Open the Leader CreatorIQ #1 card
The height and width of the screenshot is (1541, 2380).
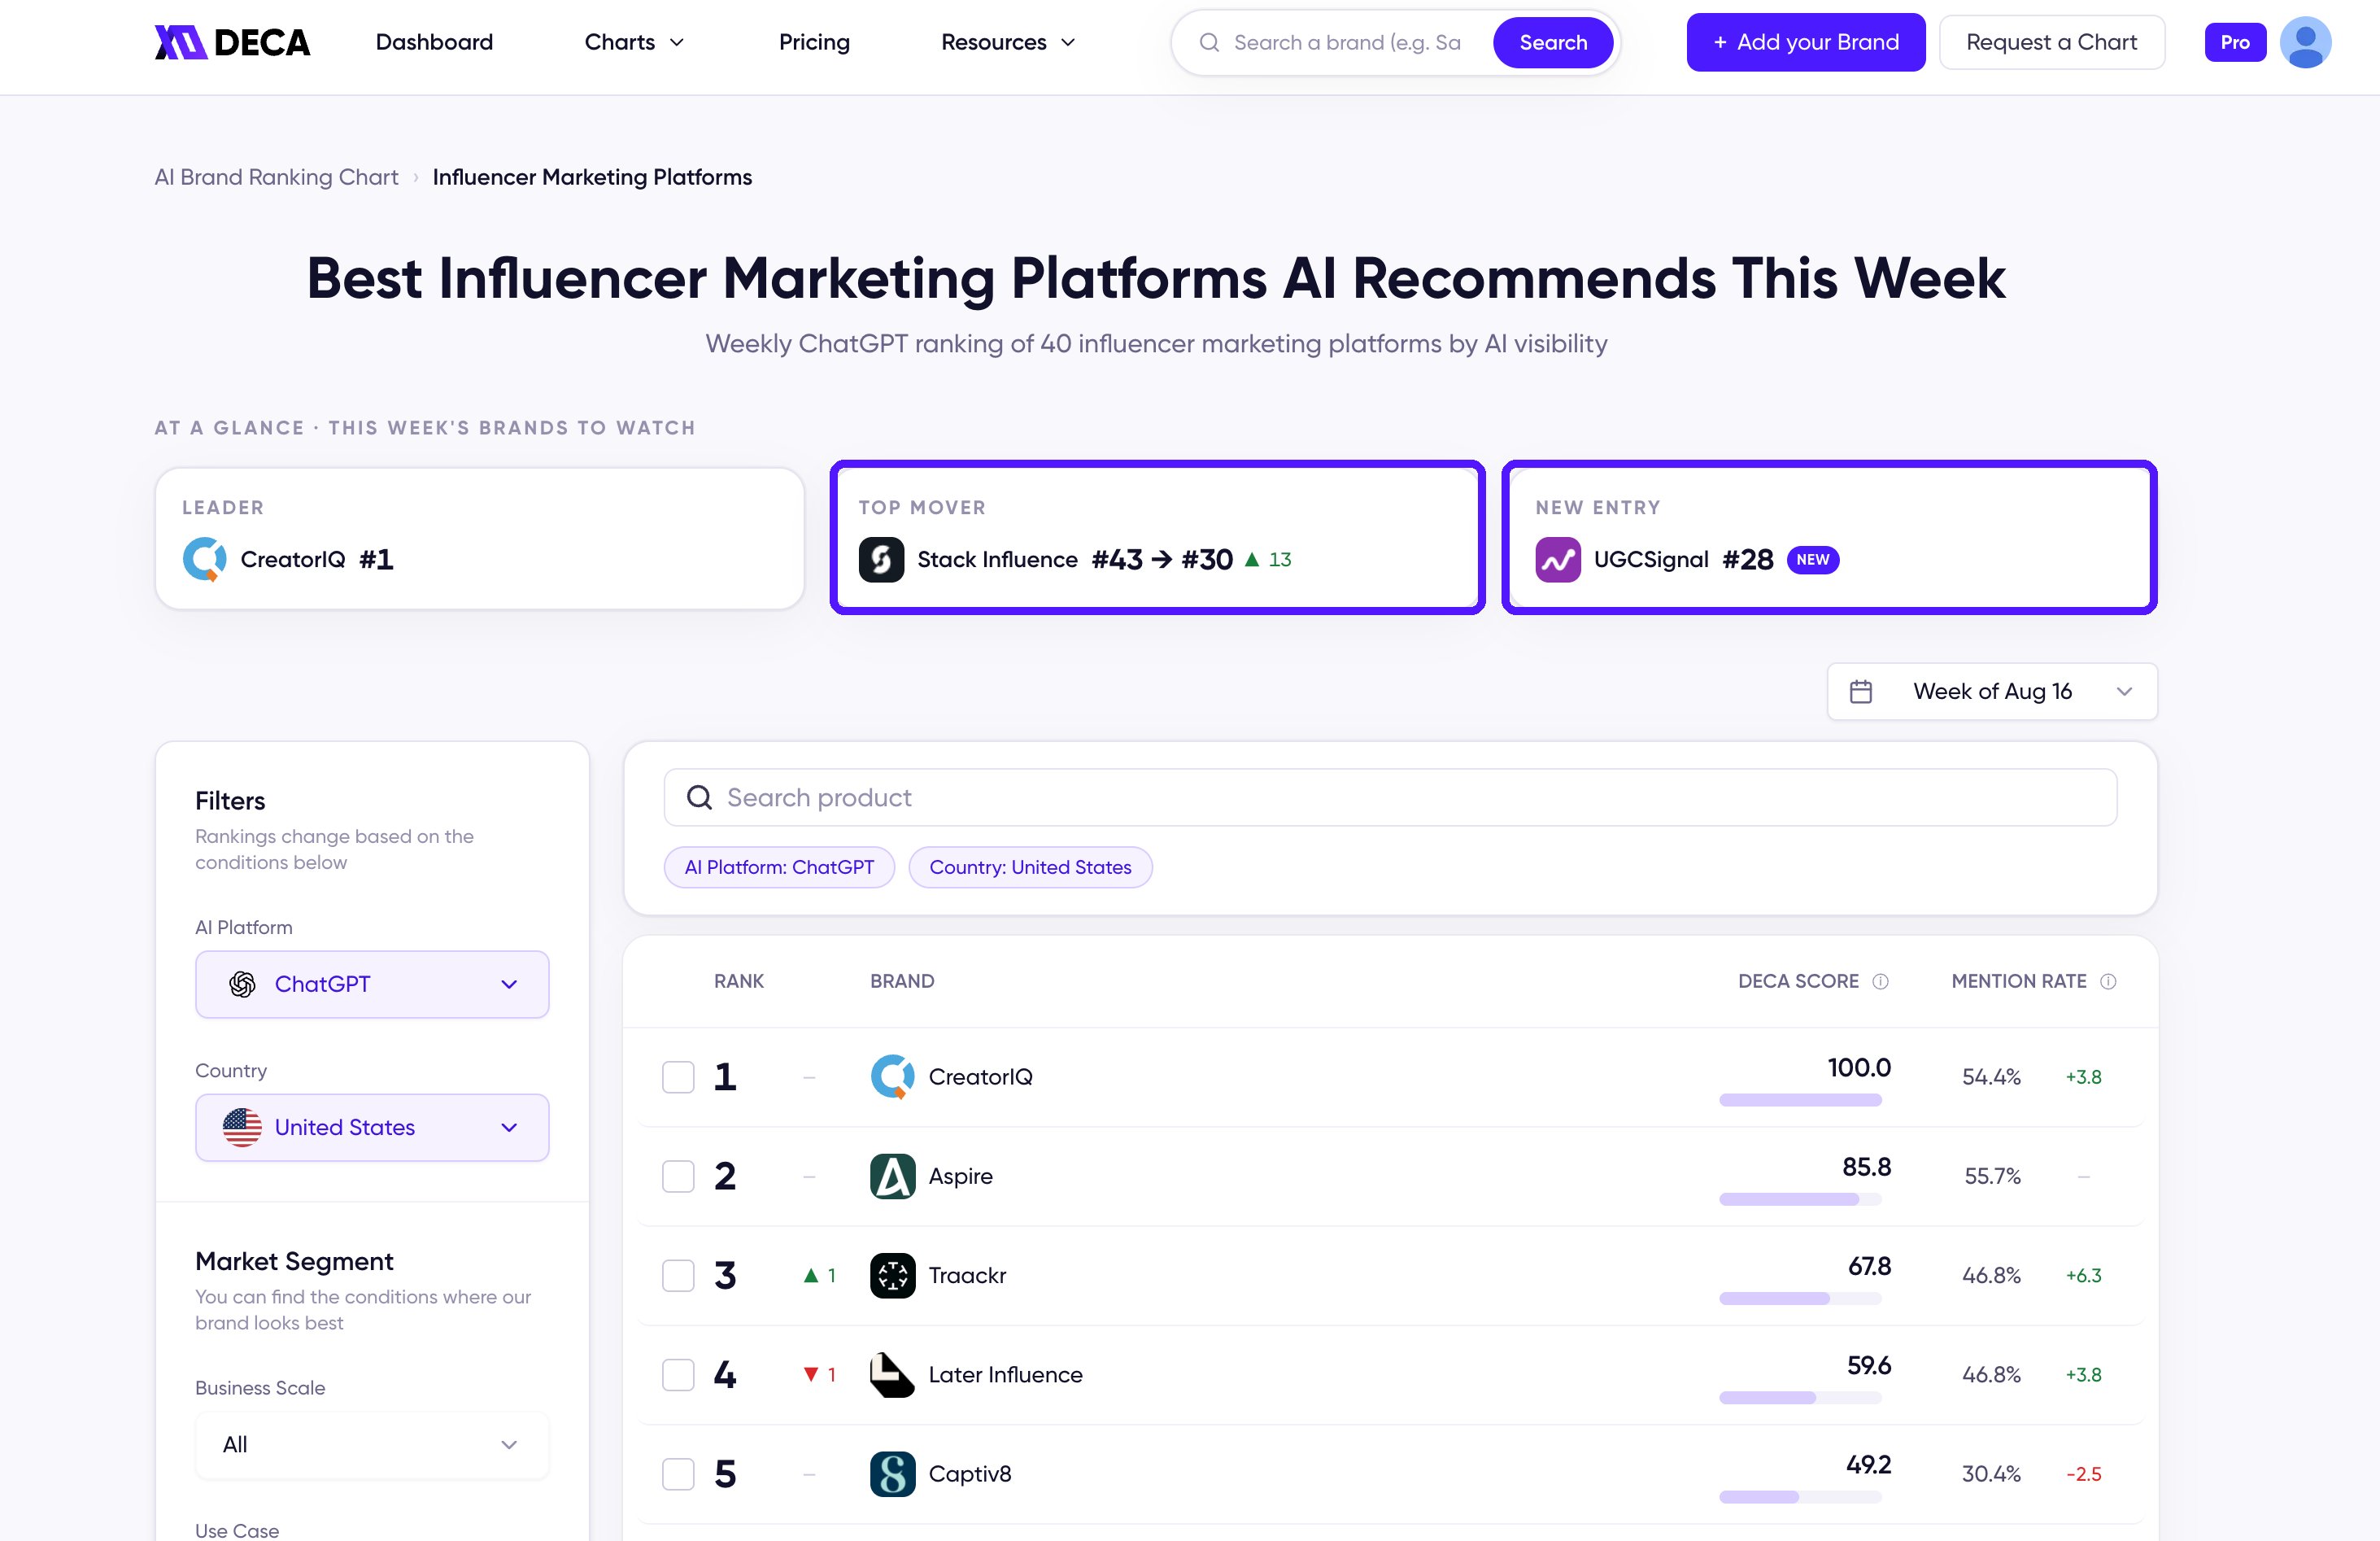(480, 538)
